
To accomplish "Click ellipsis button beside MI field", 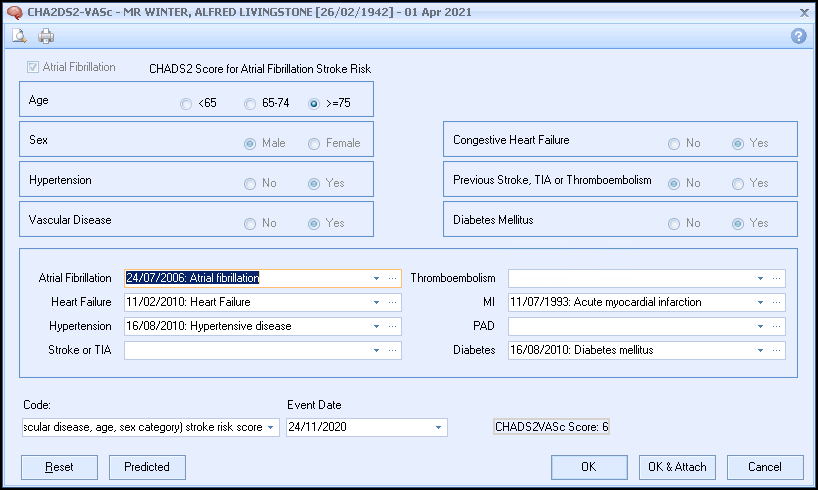I will coord(777,302).
